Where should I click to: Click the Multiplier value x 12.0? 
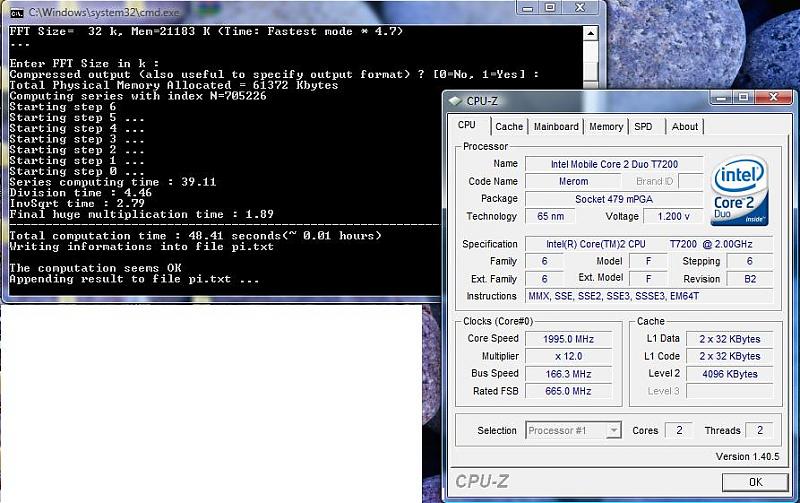point(568,357)
